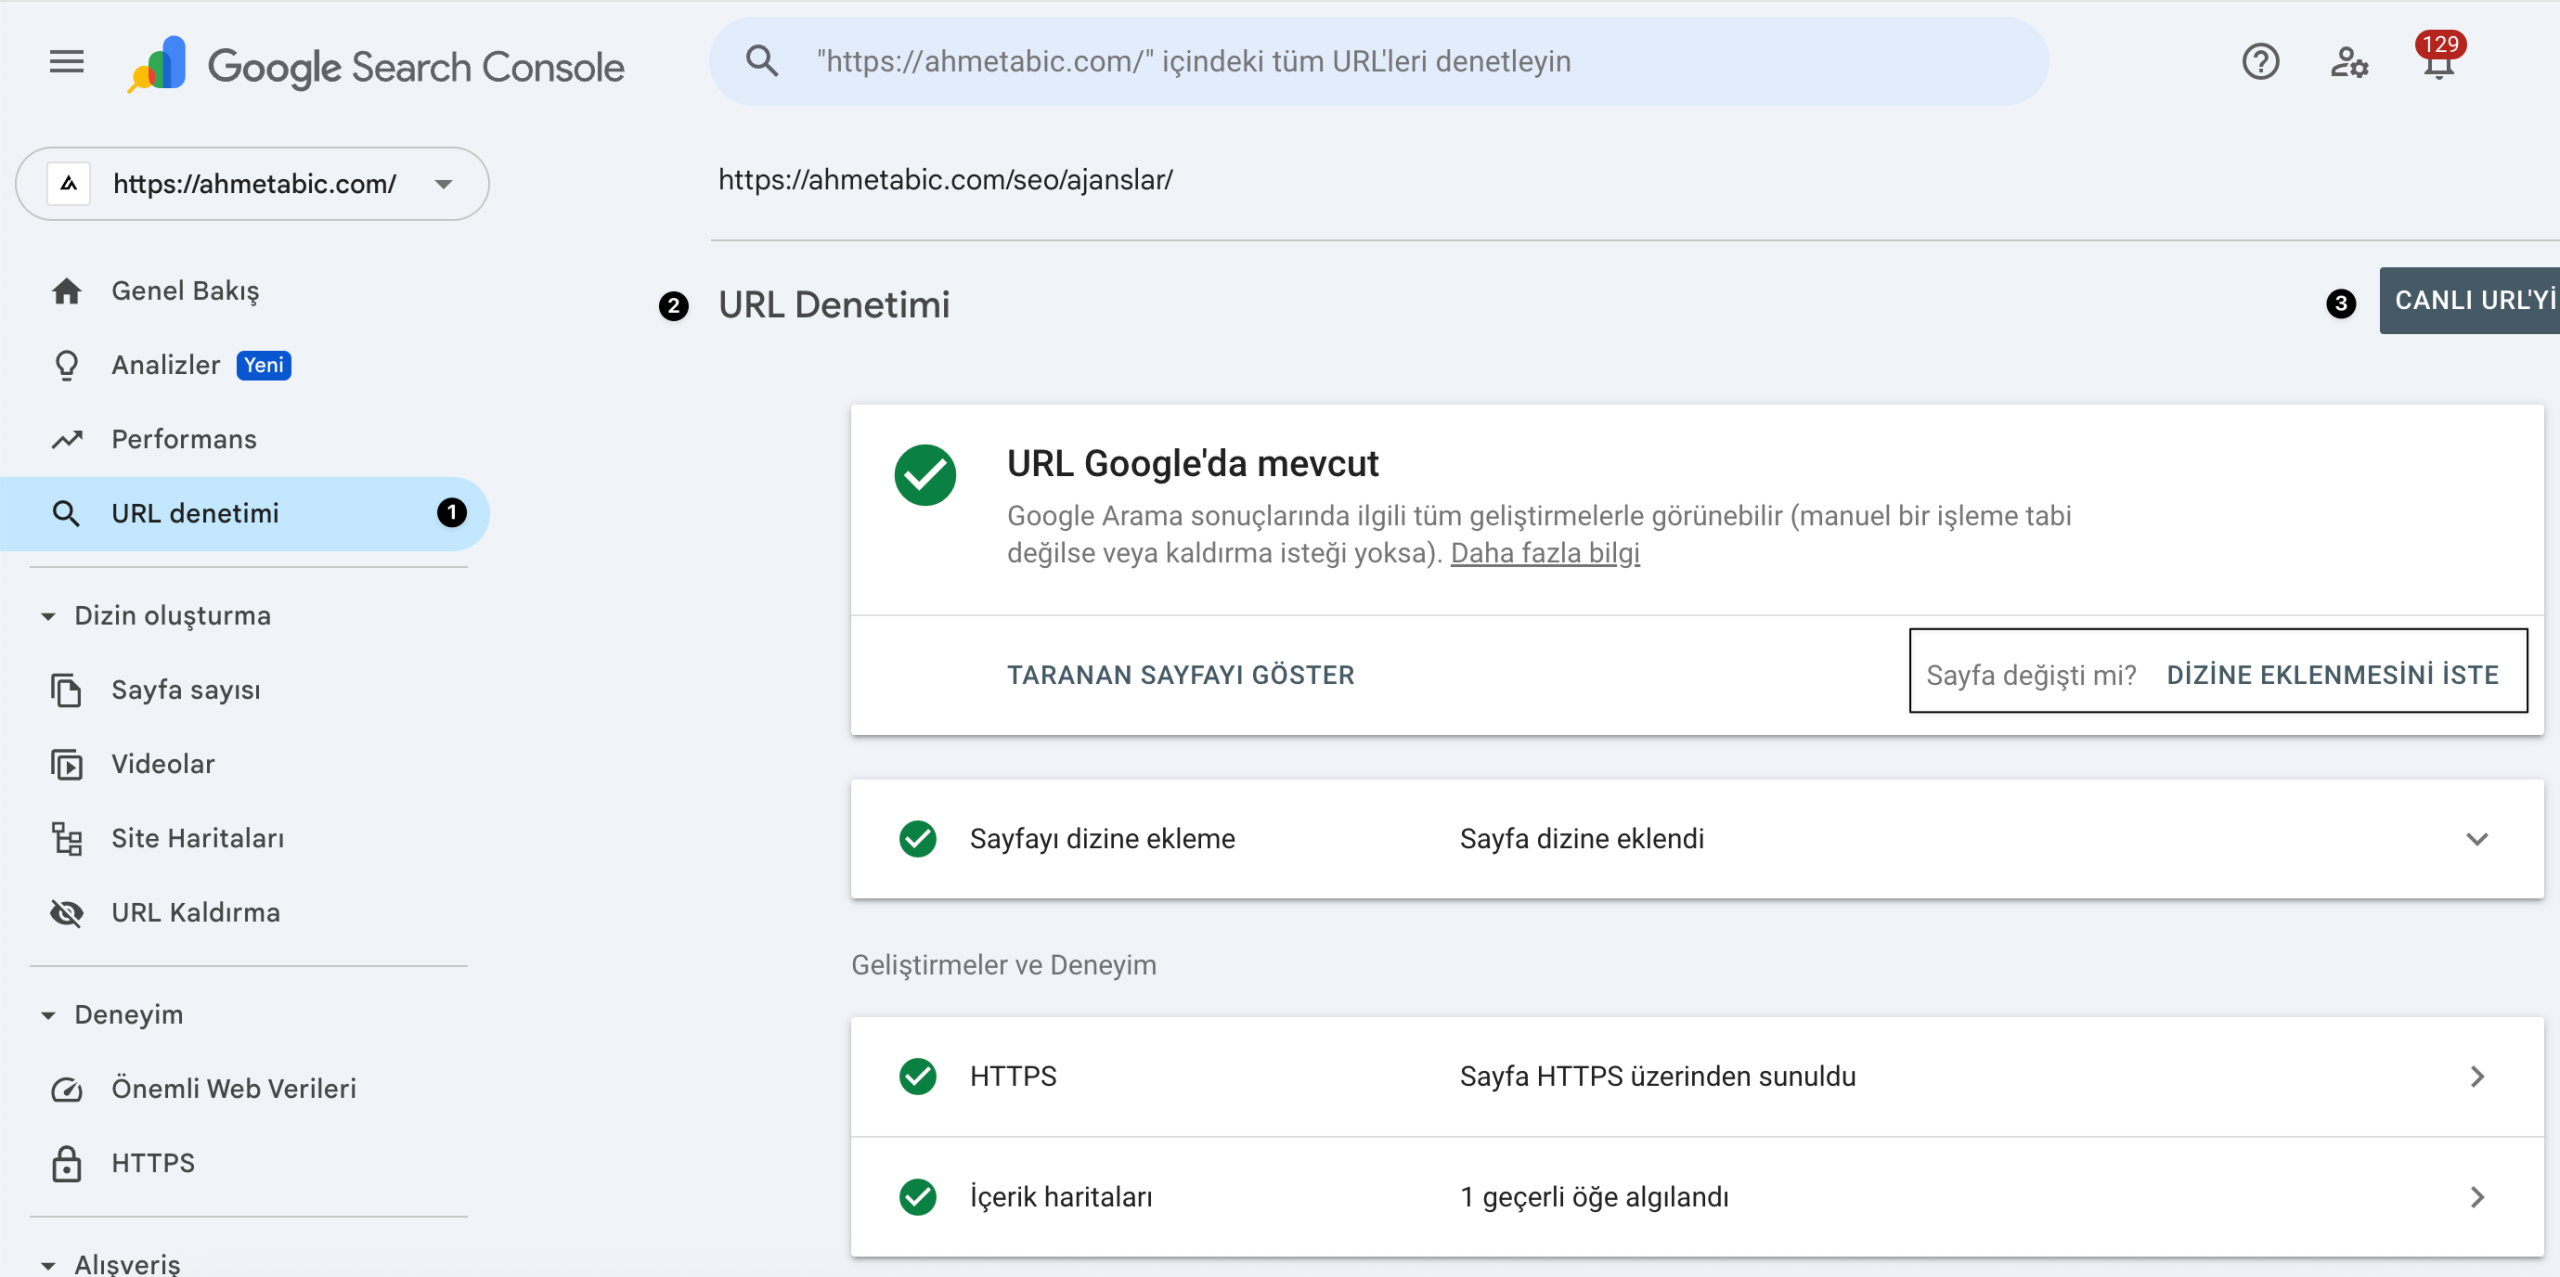Click CANLI URL'Yİ test button
The image size is (2560, 1277).
pyautogui.click(x=2470, y=300)
